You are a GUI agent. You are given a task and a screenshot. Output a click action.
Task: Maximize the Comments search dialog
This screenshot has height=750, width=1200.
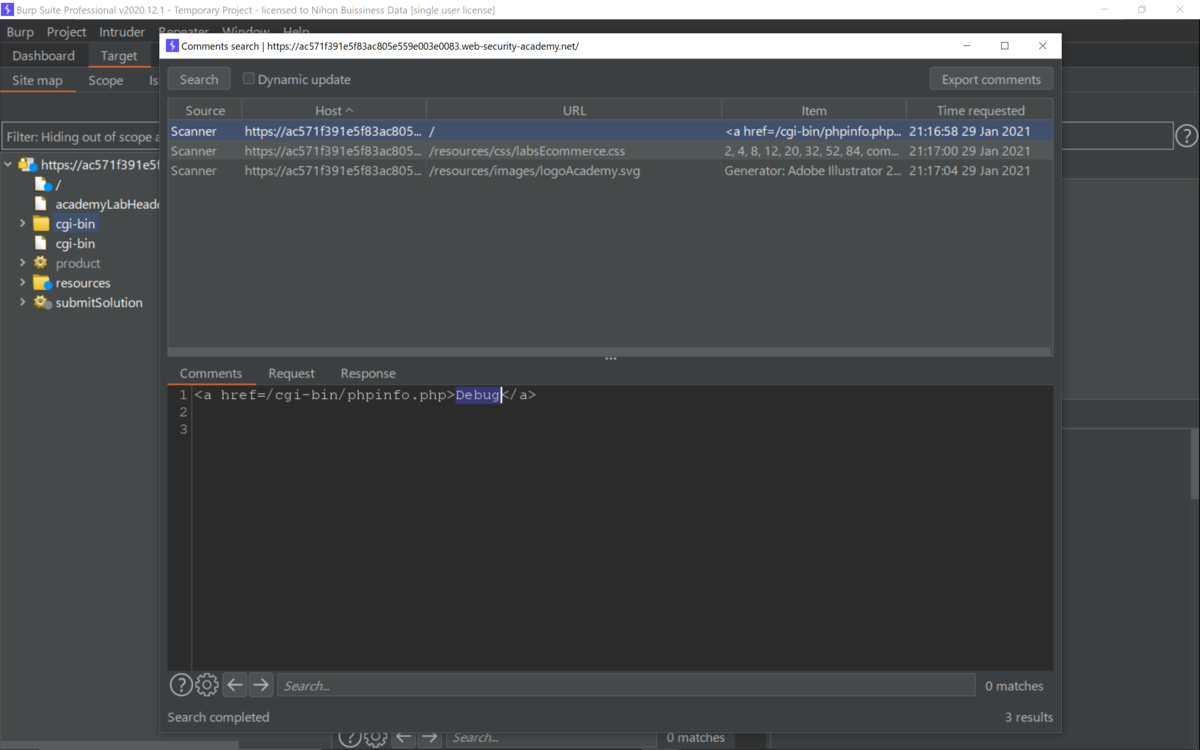click(x=1005, y=46)
